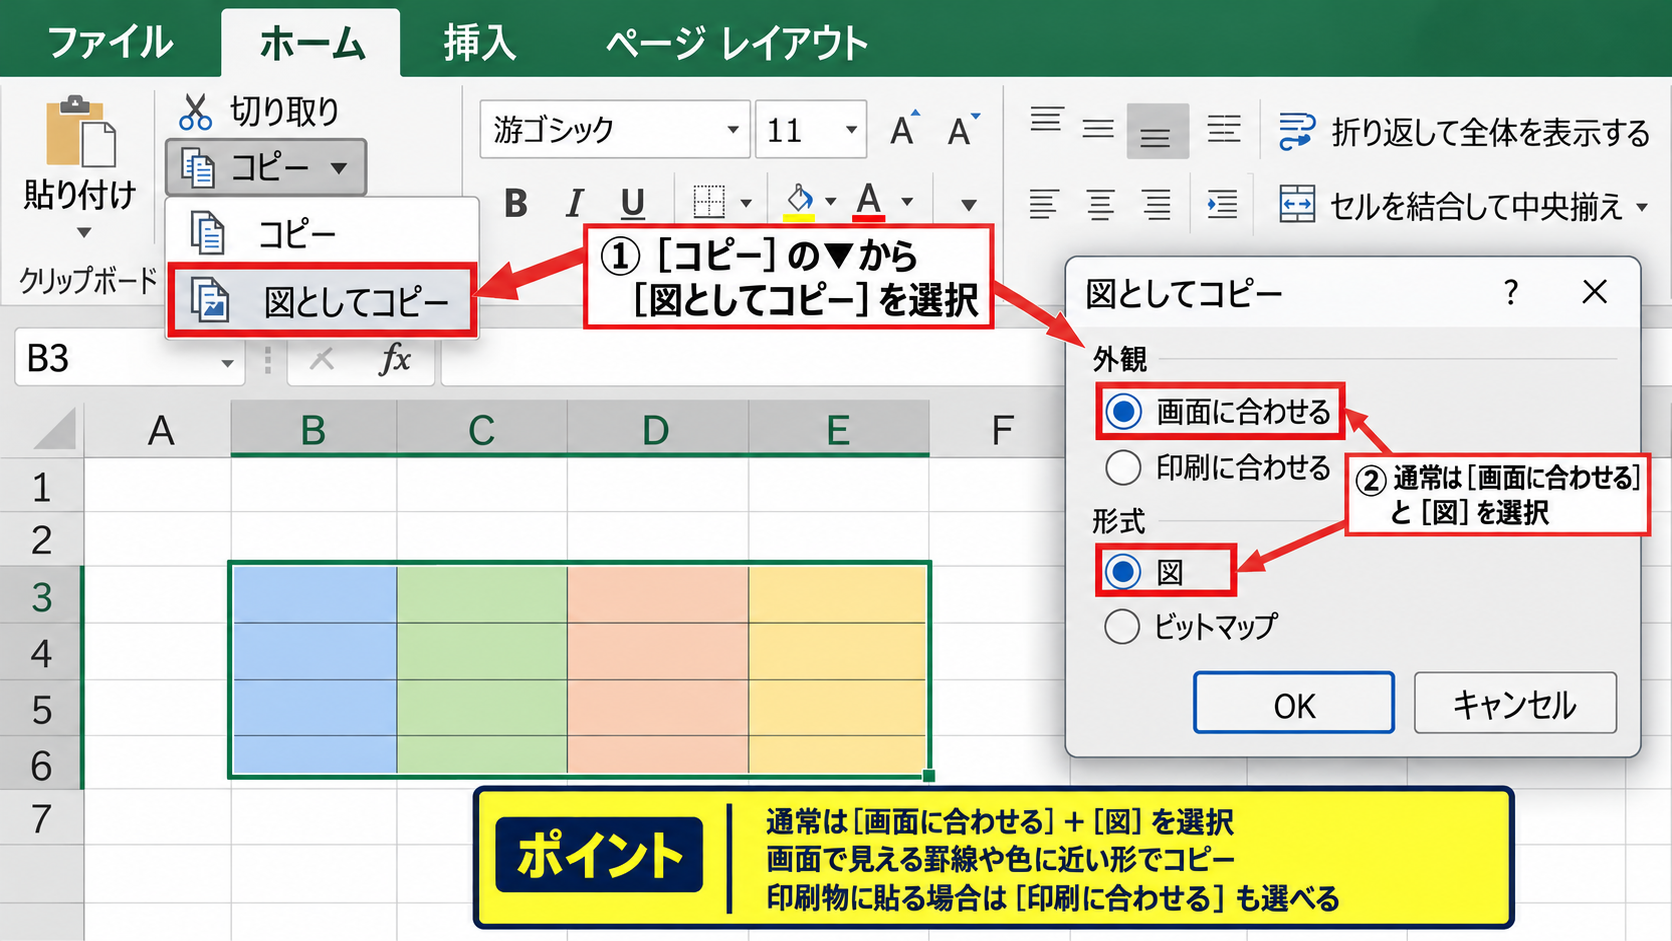Click 折り返して全体を表示する button
Image resolution: width=1672 pixels, height=941 pixels.
coord(1465,132)
